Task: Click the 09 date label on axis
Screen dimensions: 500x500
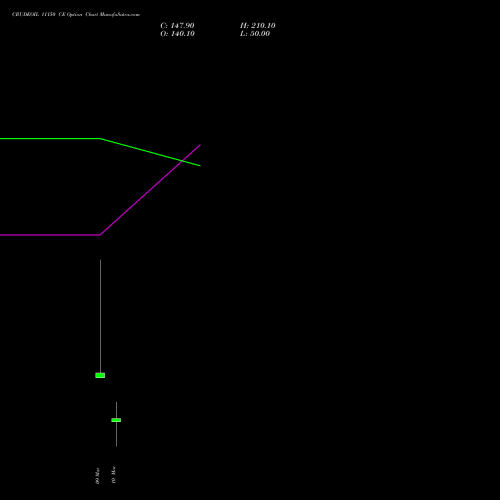Action: click(x=97, y=476)
